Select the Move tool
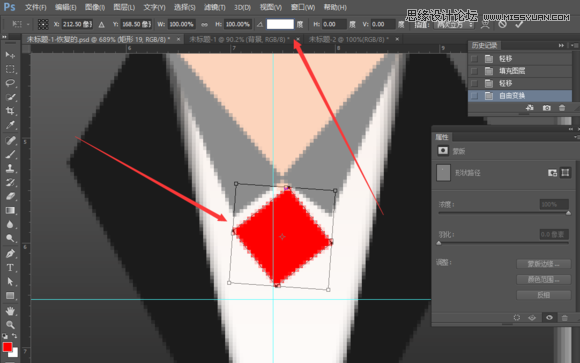This screenshot has width=580, height=363. pyautogui.click(x=10, y=56)
